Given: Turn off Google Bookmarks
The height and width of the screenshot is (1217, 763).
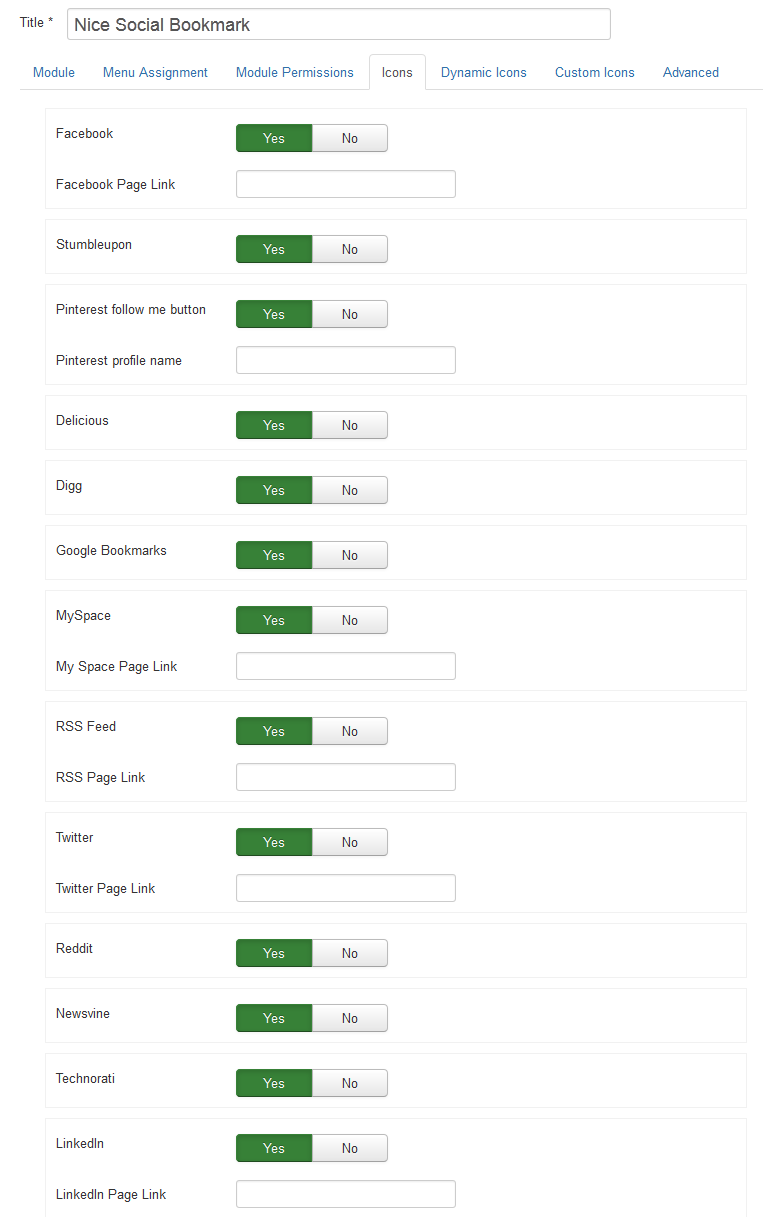Looking at the screenshot, I should pyautogui.click(x=350, y=555).
